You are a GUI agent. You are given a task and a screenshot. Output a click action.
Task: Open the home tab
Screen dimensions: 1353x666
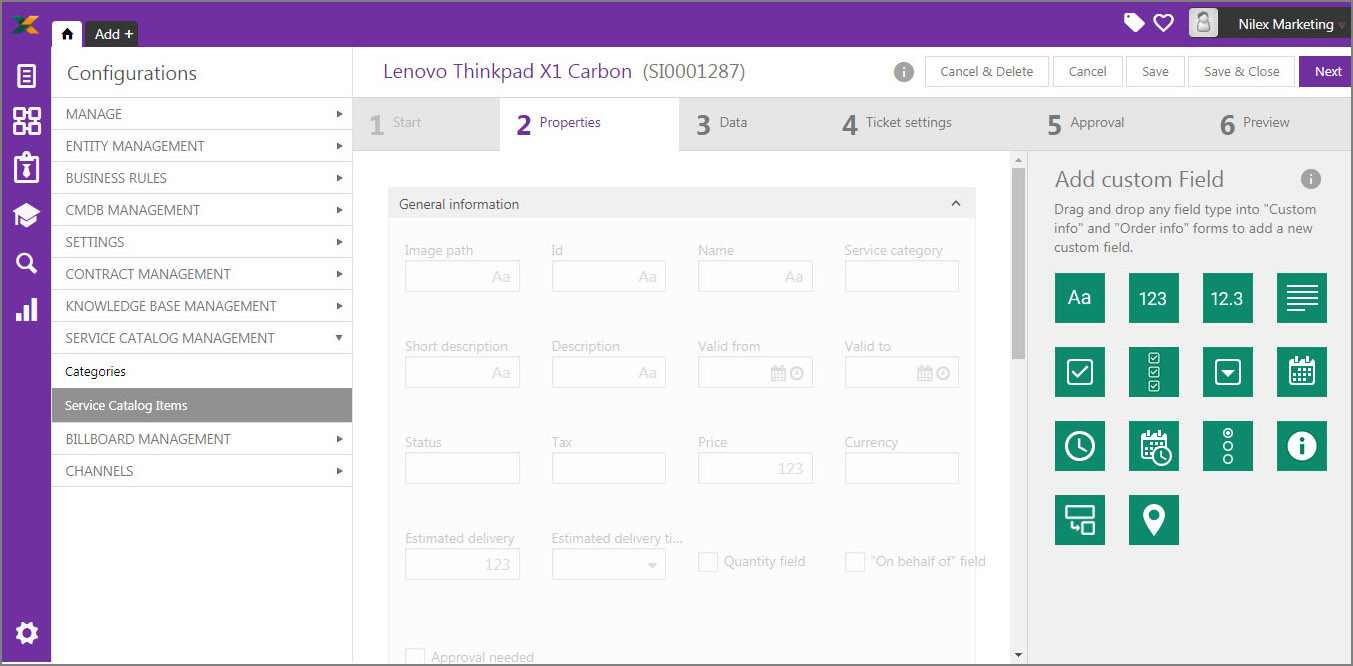tap(67, 34)
